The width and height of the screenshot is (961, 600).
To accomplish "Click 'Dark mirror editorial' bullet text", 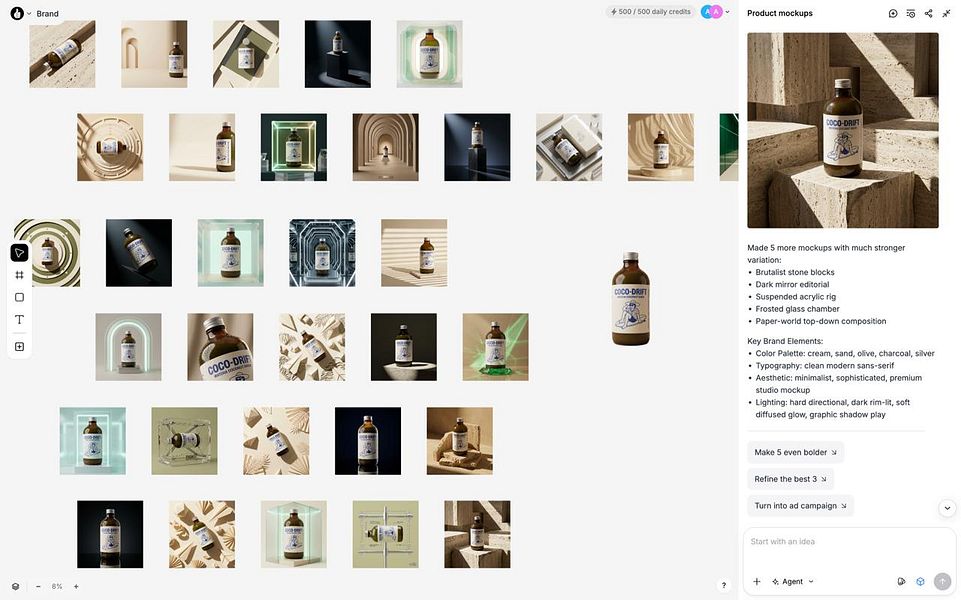I will tap(792, 284).
